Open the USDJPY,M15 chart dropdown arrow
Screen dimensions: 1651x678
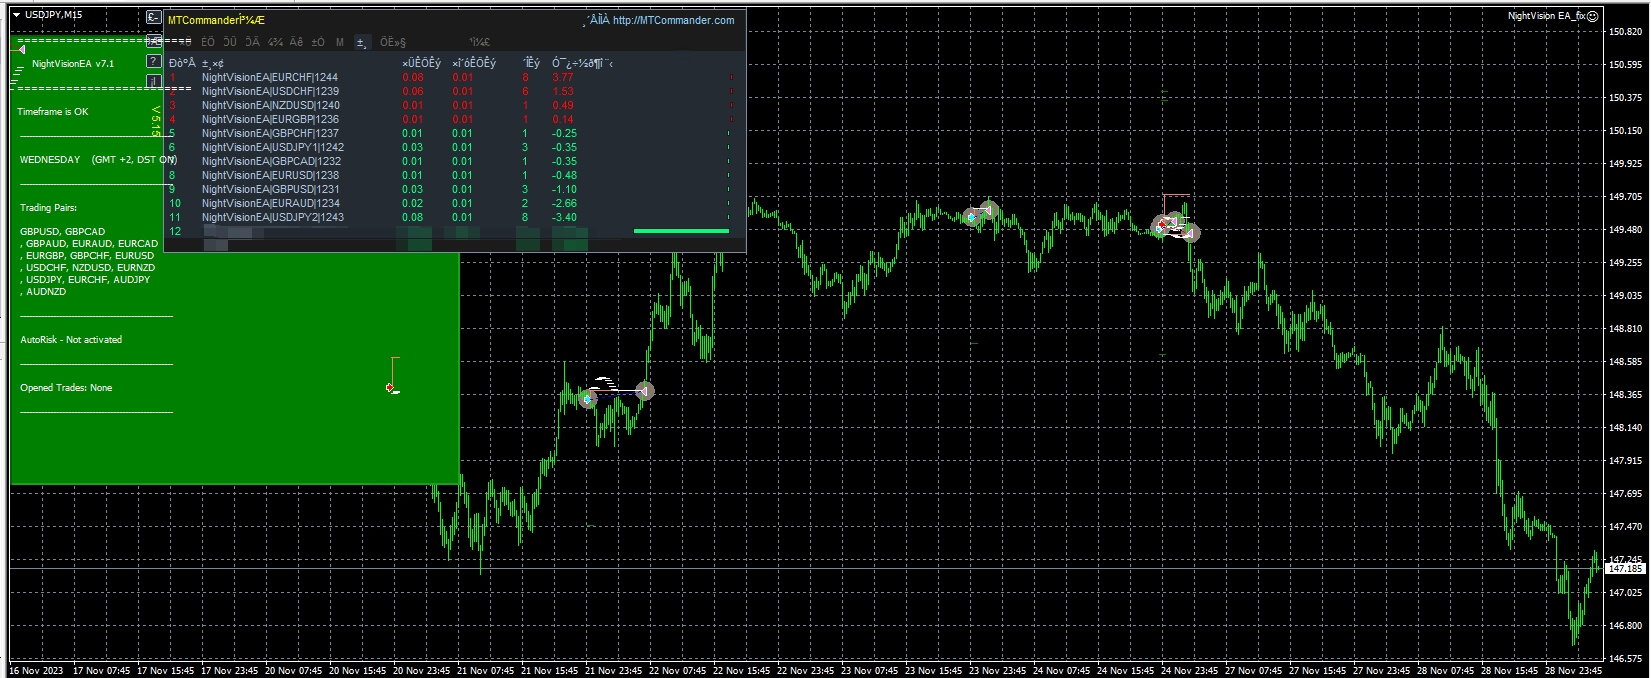click(x=16, y=15)
